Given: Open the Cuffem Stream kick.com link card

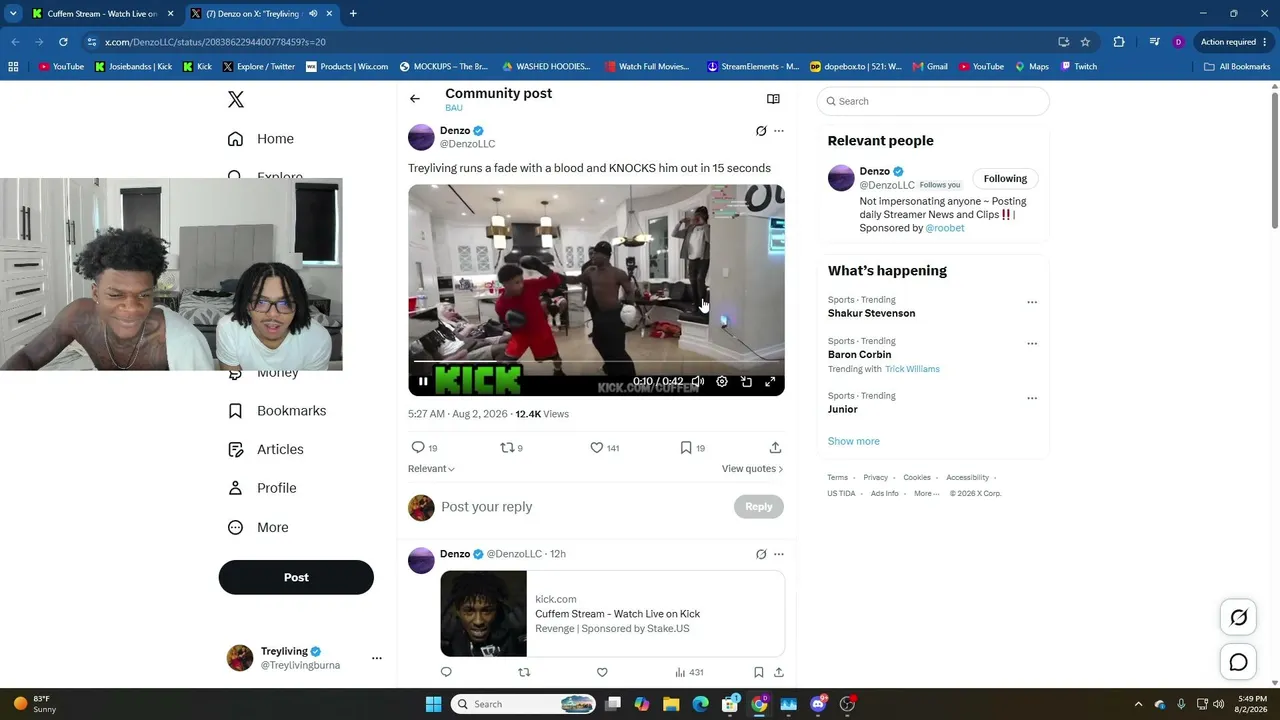Looking at the screenshot, I should tap(612, 614).
